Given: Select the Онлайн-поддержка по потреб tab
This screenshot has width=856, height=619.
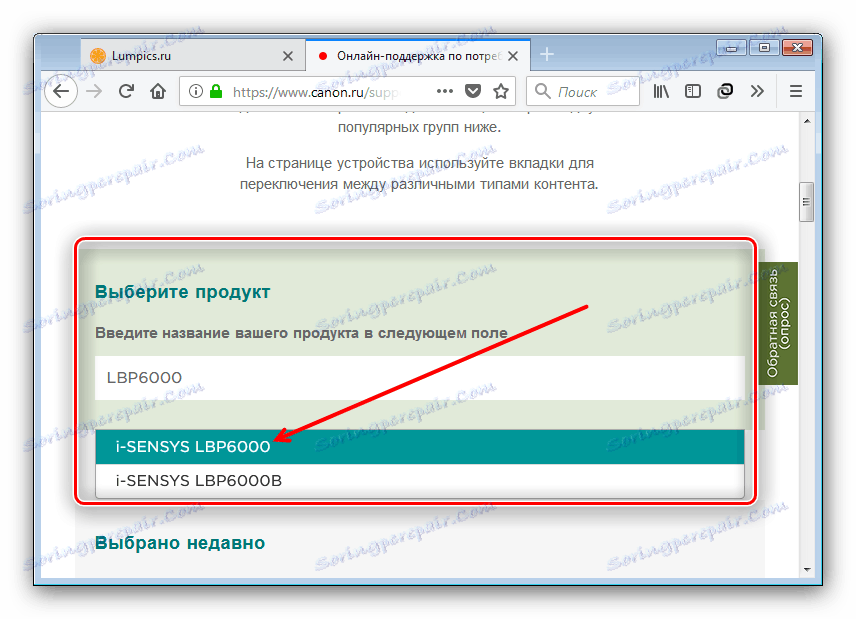Looking at the screenshot, I should [418, 55].
